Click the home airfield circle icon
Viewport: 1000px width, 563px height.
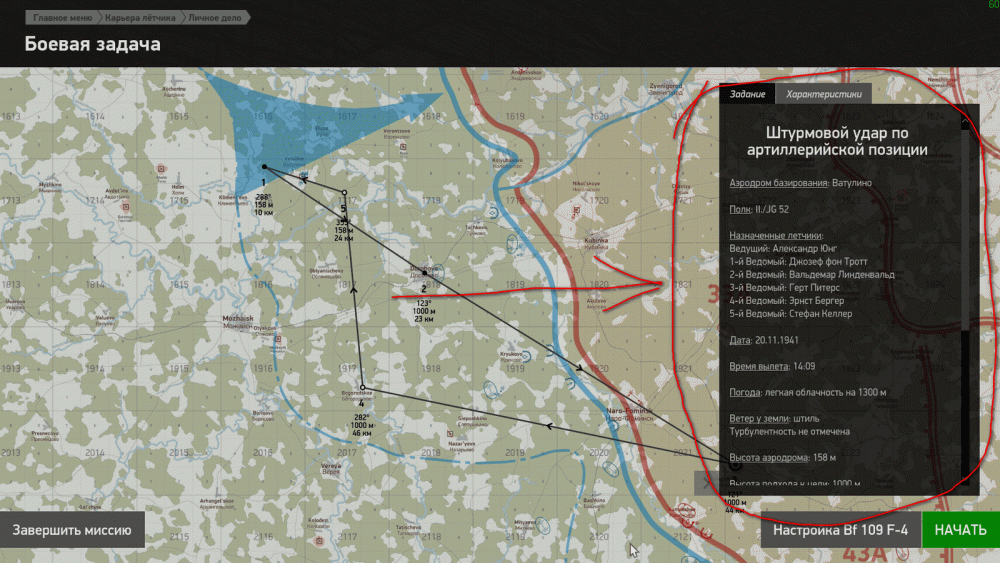(735, 465)
